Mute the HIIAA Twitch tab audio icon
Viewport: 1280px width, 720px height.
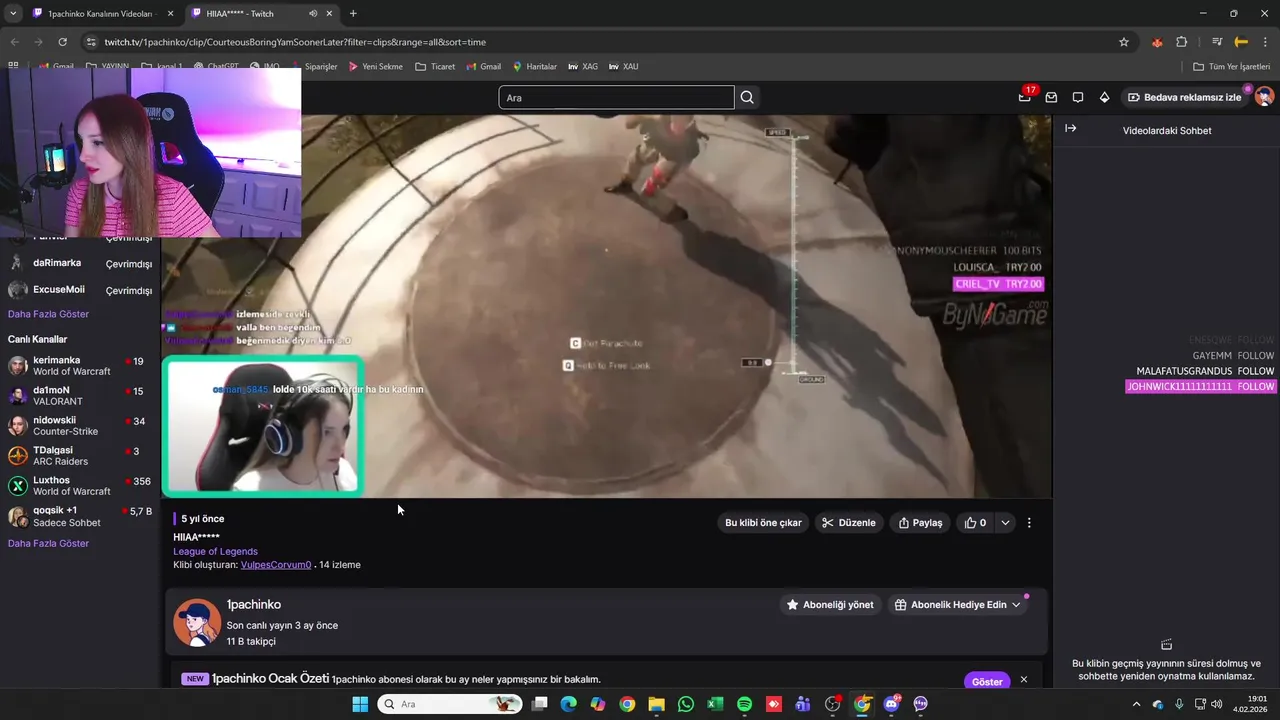pos(313,13)
